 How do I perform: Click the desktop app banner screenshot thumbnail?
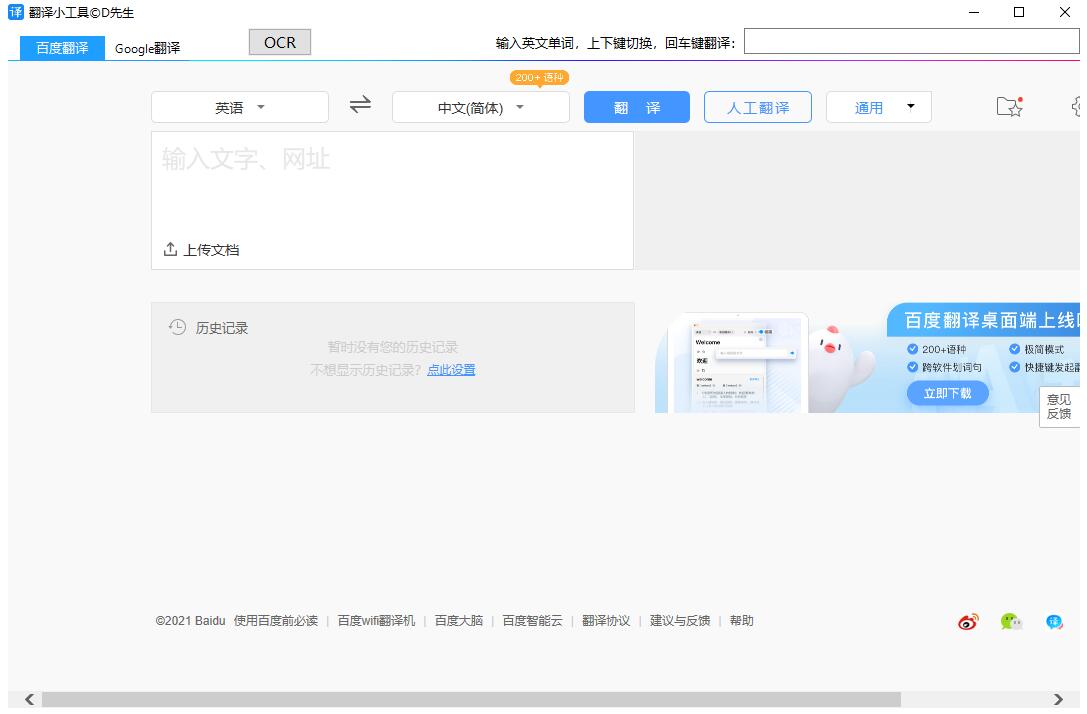(x=738, y=363)
